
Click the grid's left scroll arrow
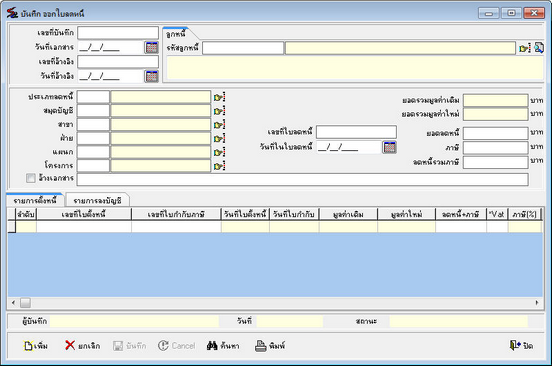point(13,303)
